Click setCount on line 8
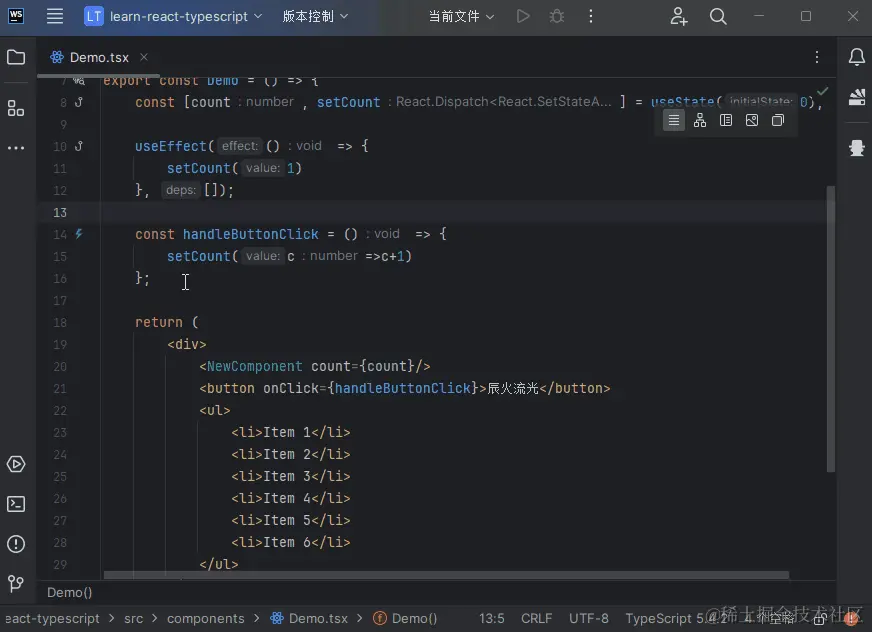The image size is (872, 632). [349, 102]
